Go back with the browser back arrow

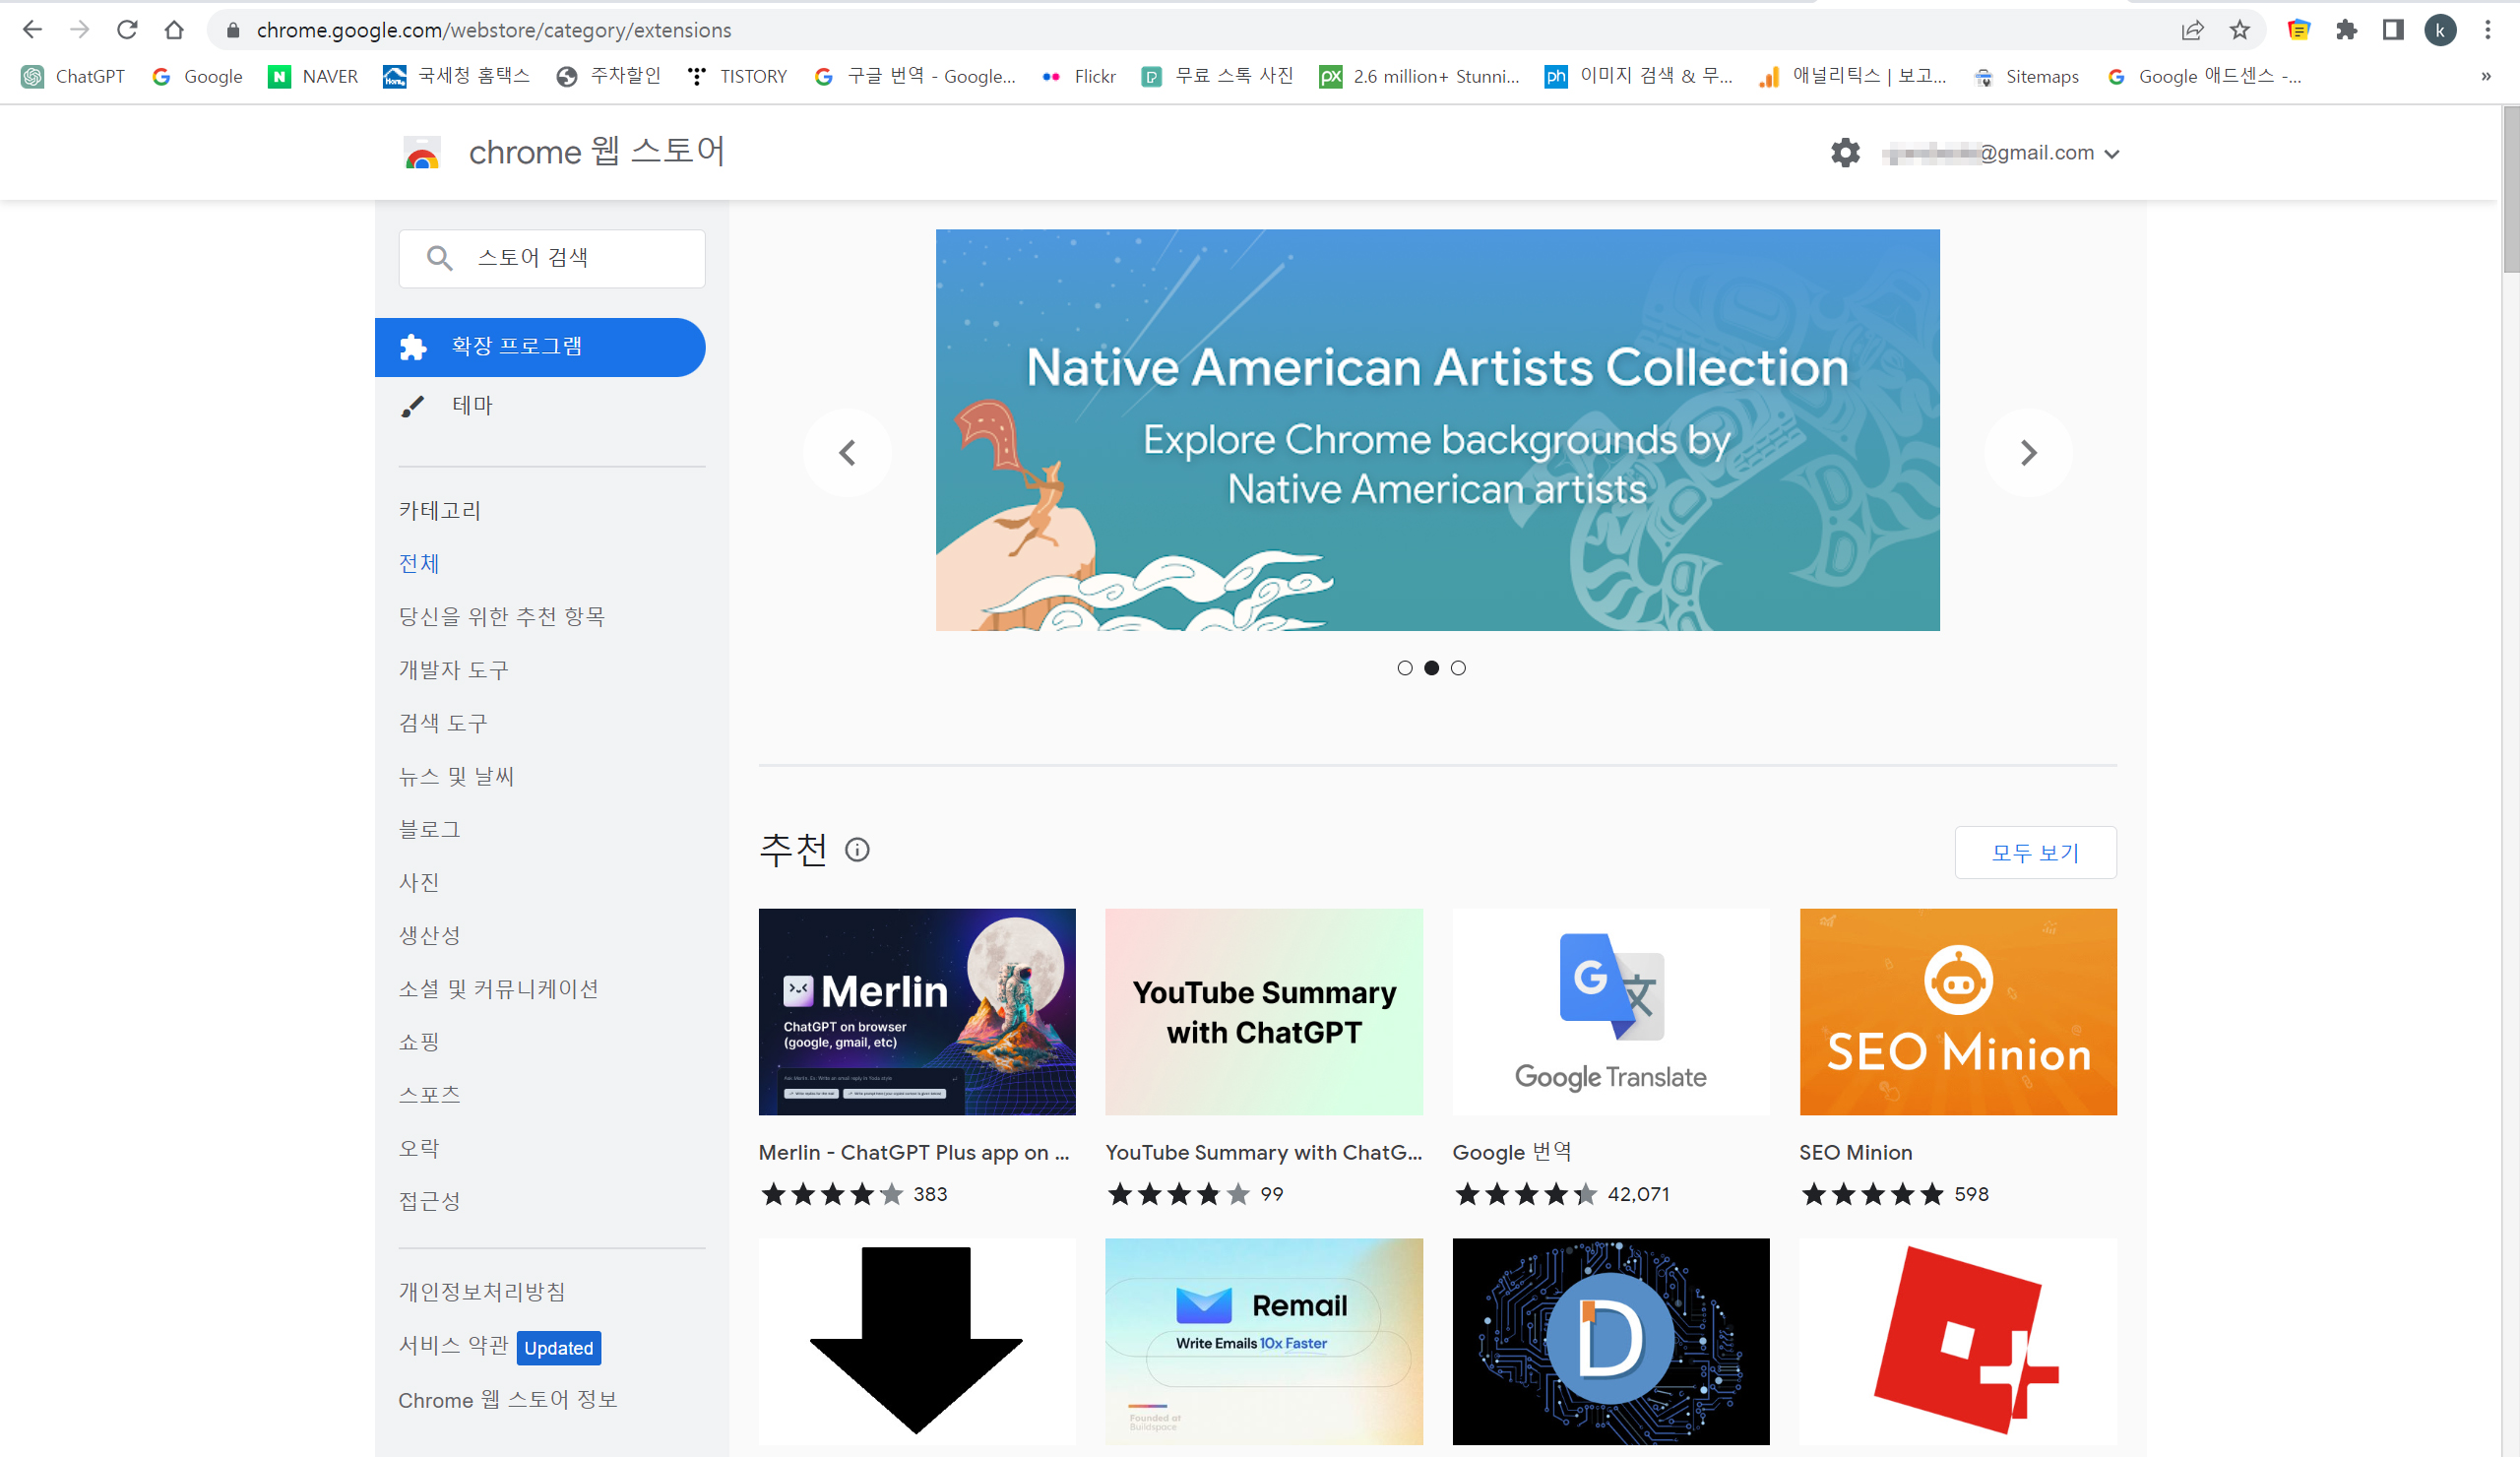click(32, 30)
